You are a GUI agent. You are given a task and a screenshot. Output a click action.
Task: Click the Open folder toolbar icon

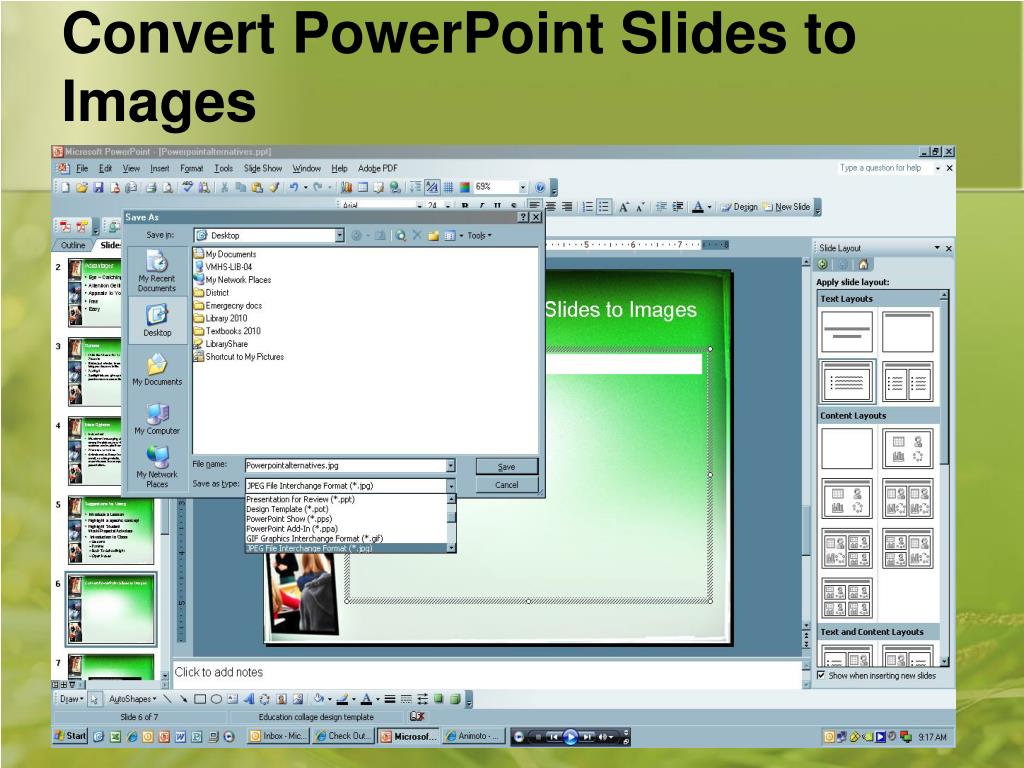pos(82,187)
